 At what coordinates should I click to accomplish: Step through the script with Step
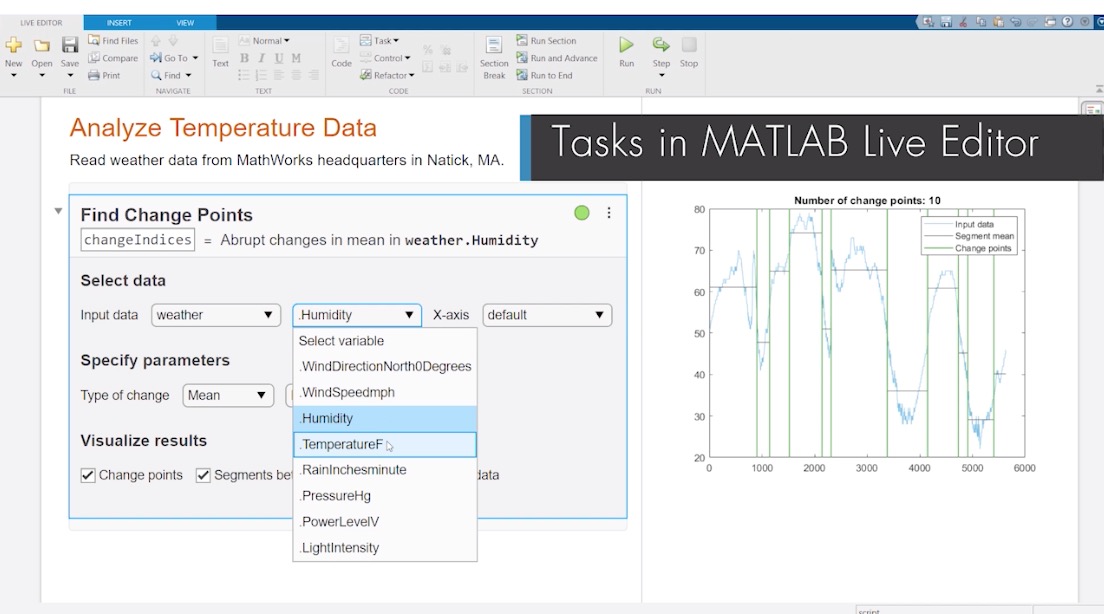(661, 51)
